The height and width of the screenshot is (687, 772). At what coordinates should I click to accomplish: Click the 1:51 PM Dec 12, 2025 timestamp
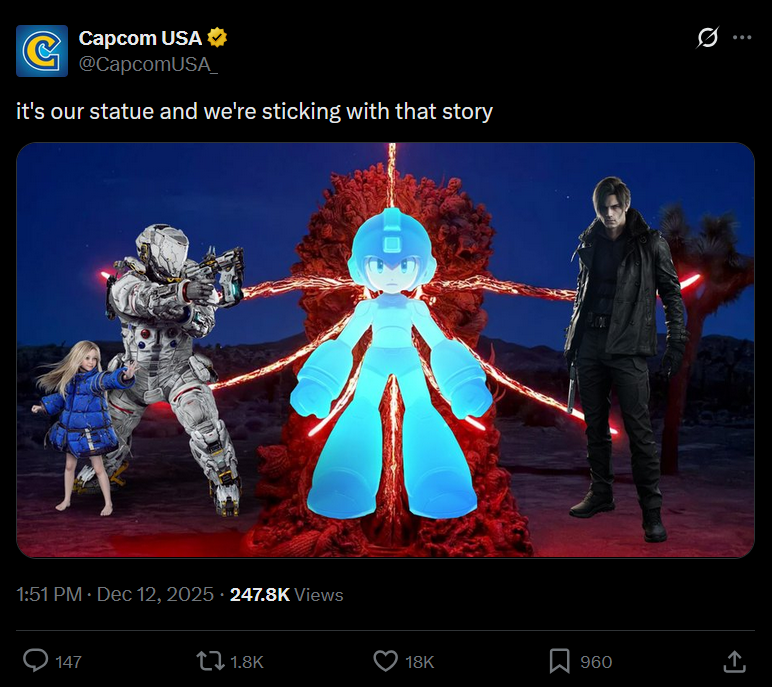115,594
